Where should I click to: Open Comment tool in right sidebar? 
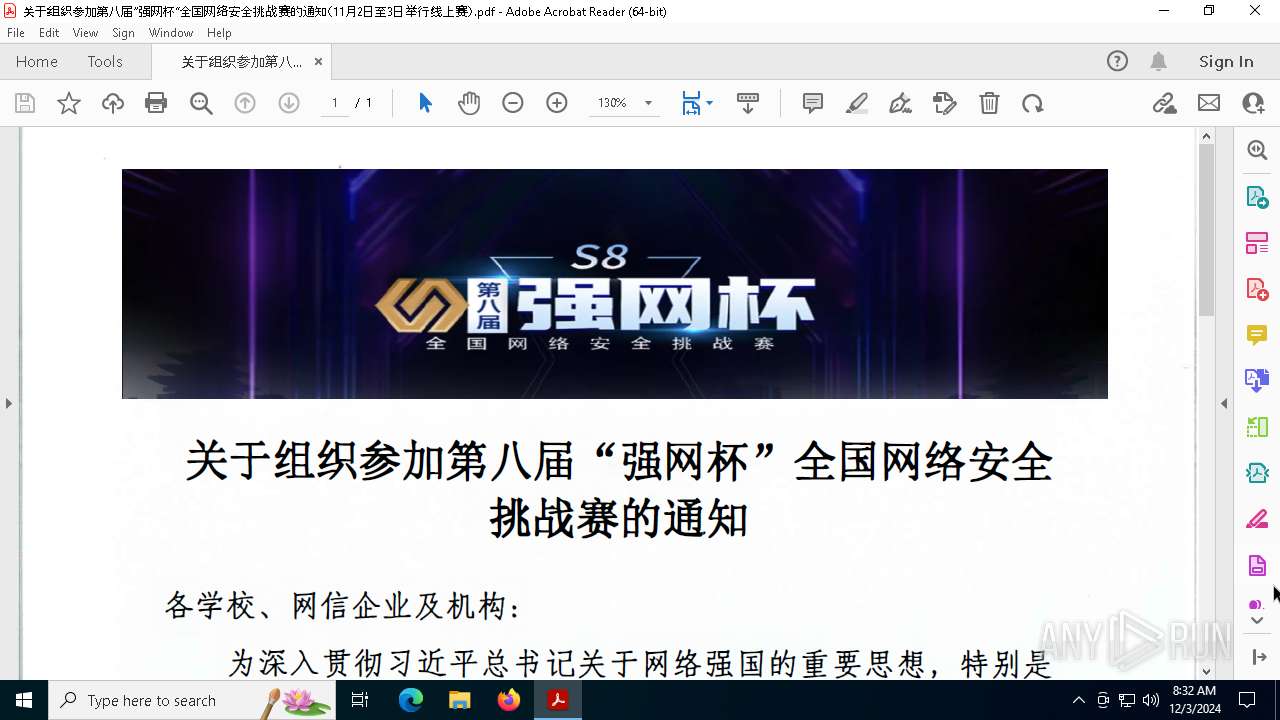coord(1257,334)
